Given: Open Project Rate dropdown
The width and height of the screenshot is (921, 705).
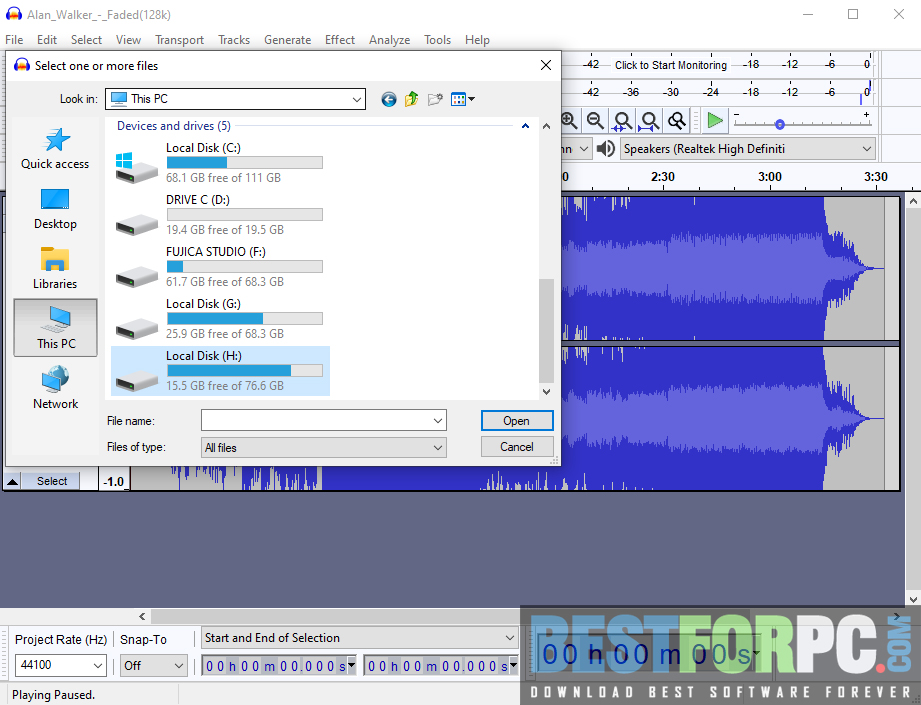Looking at the screenshot, I should [98, 666].
